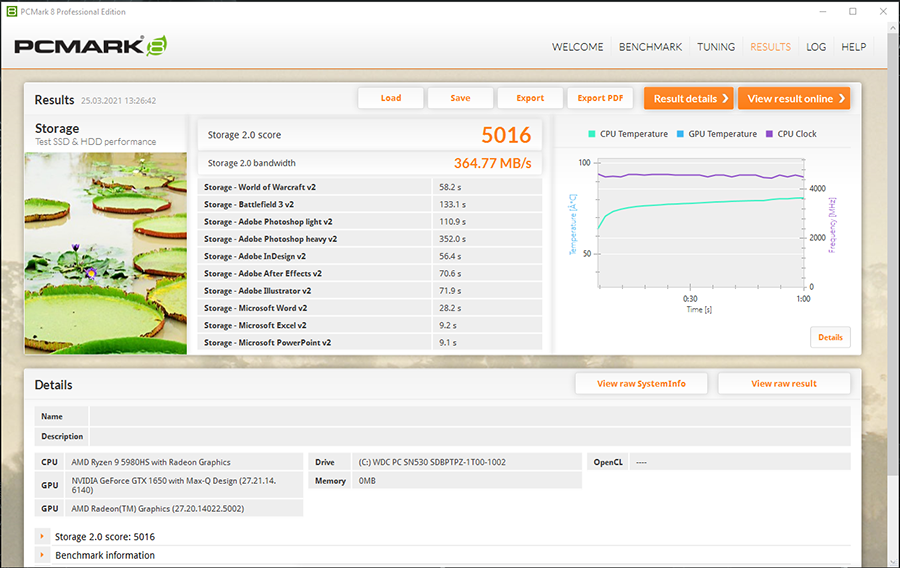Click the Save results button
Screen dimensions: 900x568
click(x=460, y=98)
